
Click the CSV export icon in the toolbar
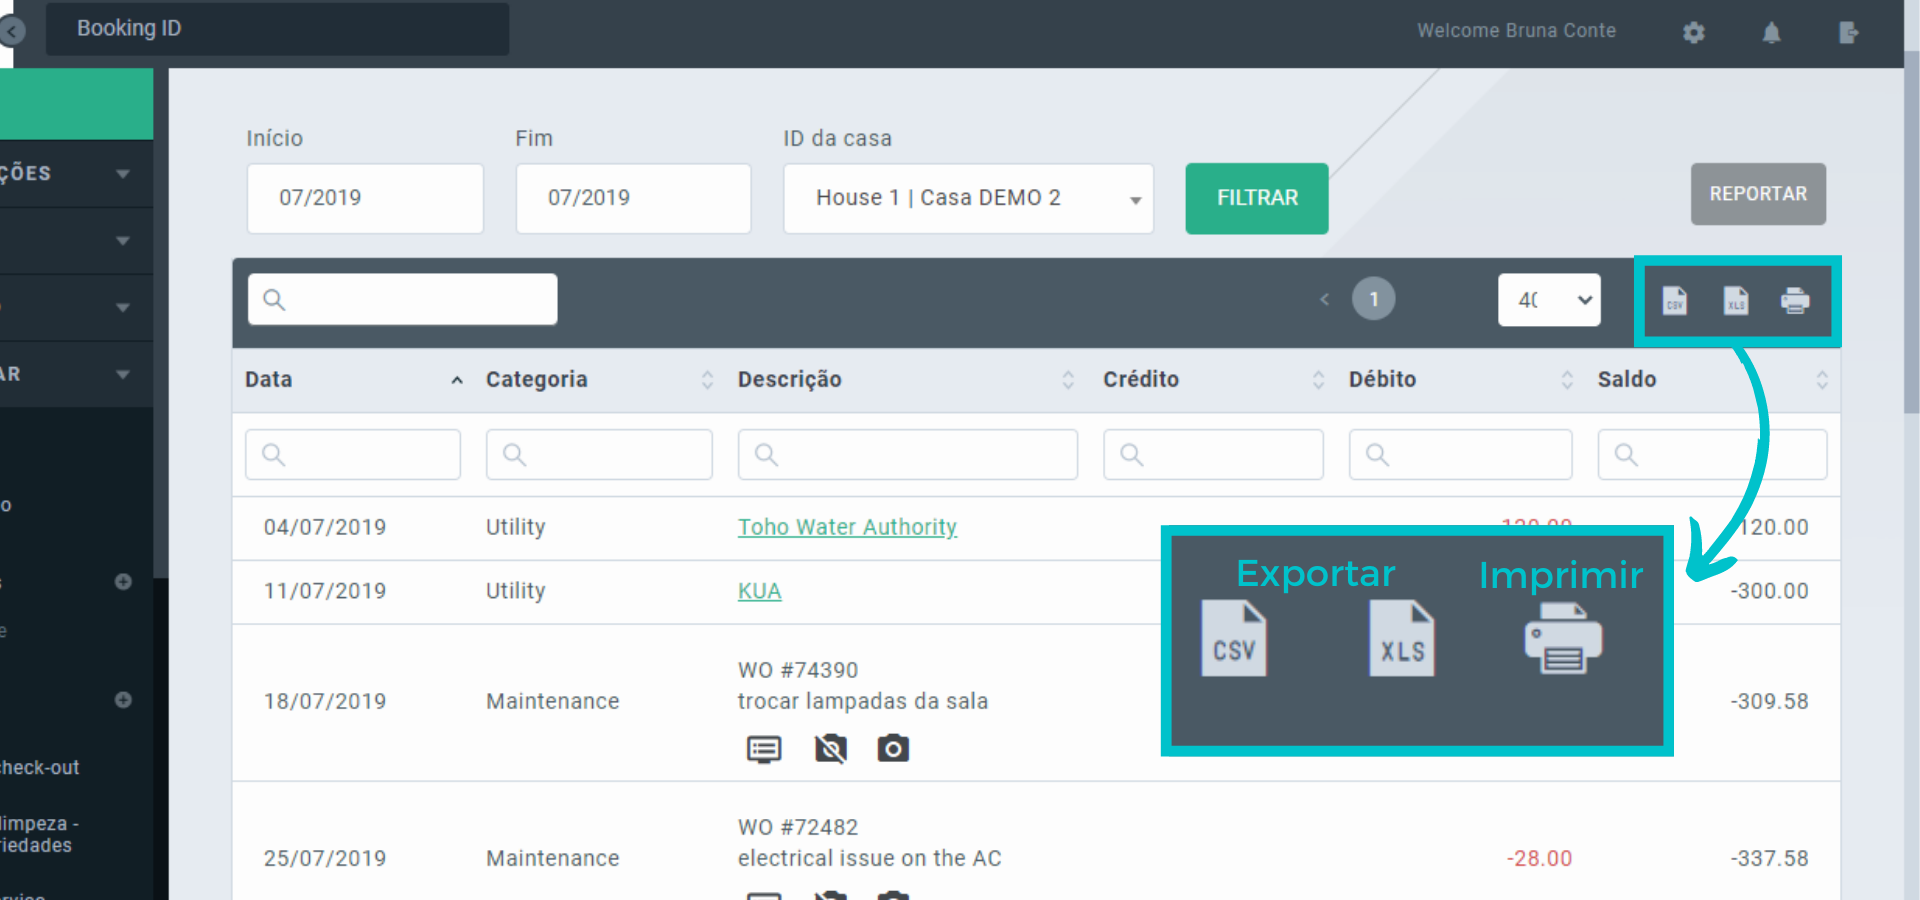pyautogui.click(x=1674, y=300)
